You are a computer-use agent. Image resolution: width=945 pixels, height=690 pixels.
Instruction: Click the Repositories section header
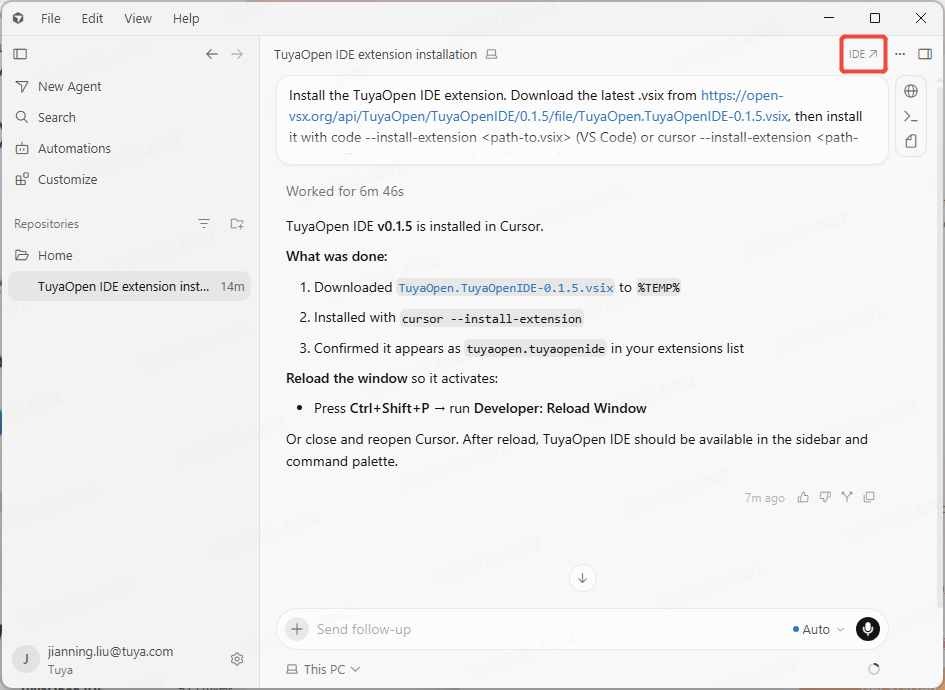(46, 224)
